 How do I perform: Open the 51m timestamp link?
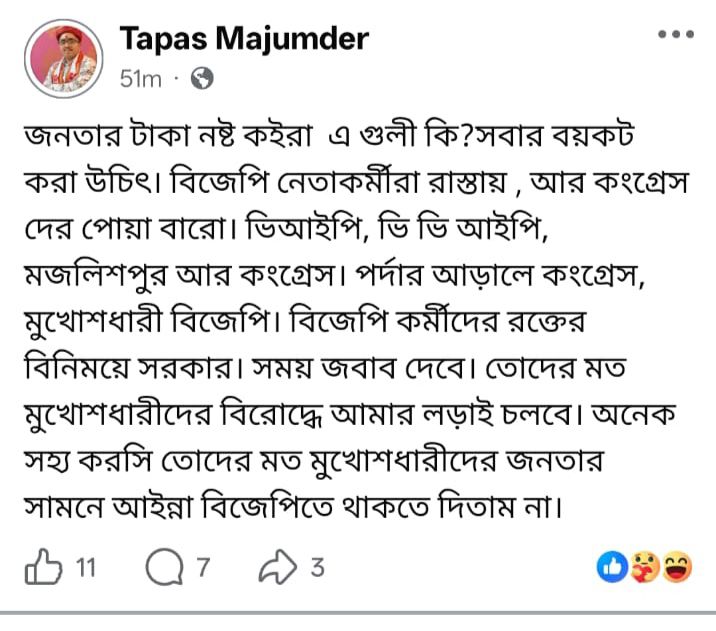tap(139, 78)
